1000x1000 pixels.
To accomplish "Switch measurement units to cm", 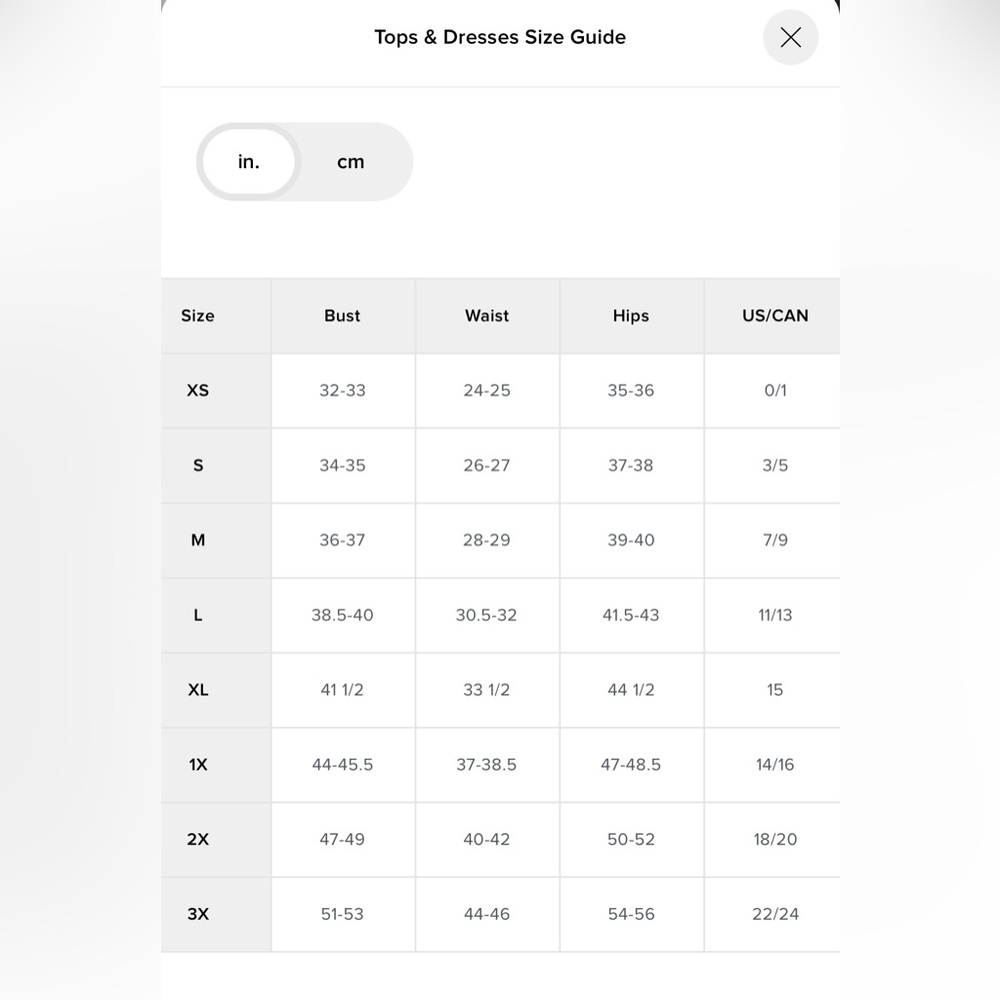I will tap(350, 162).
